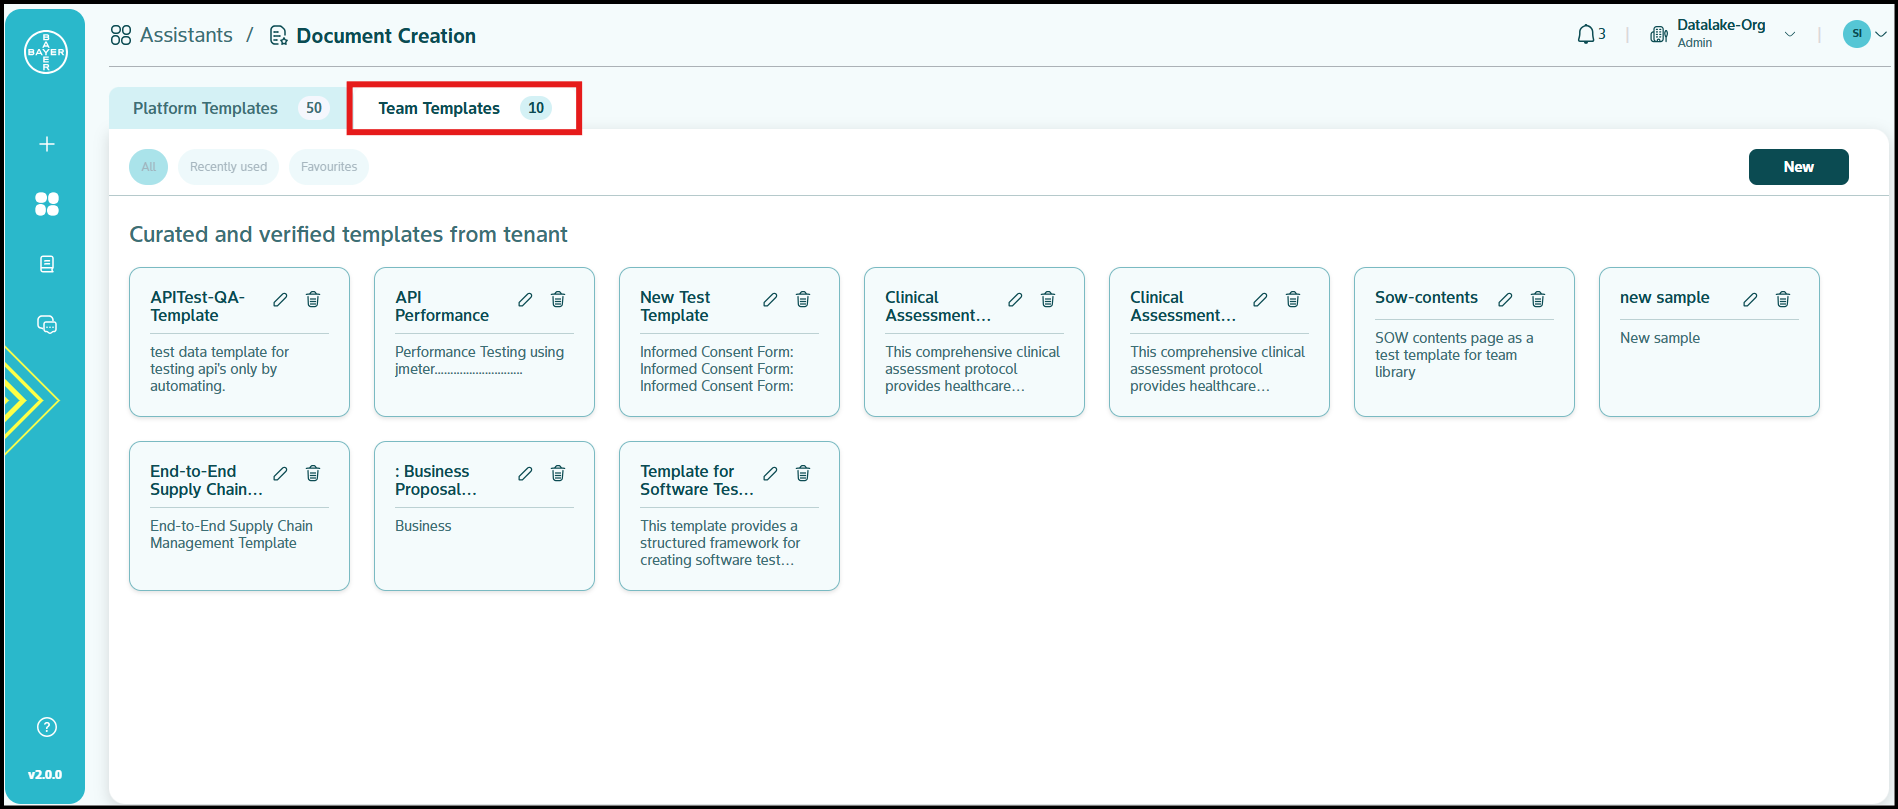
Task: Open the notifications bell icon
Action: 1586,35
